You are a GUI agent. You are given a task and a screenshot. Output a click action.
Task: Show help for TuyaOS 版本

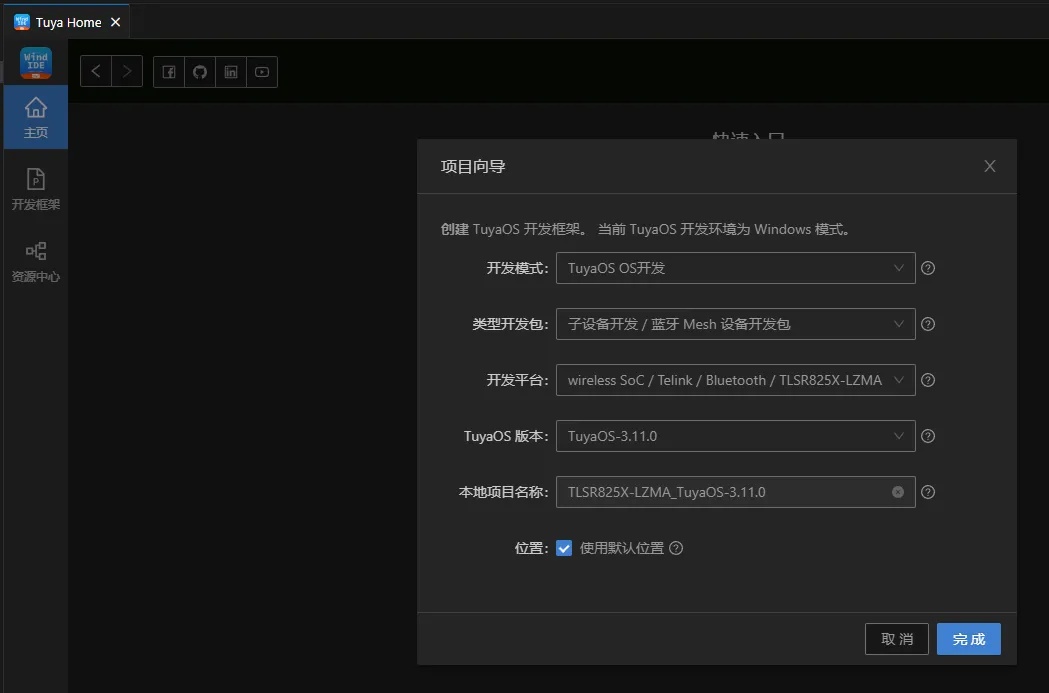tap(928, 436)
